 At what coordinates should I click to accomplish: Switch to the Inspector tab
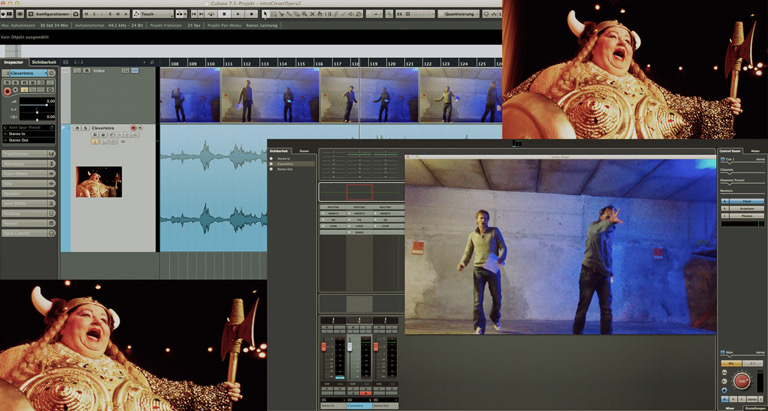14,62
